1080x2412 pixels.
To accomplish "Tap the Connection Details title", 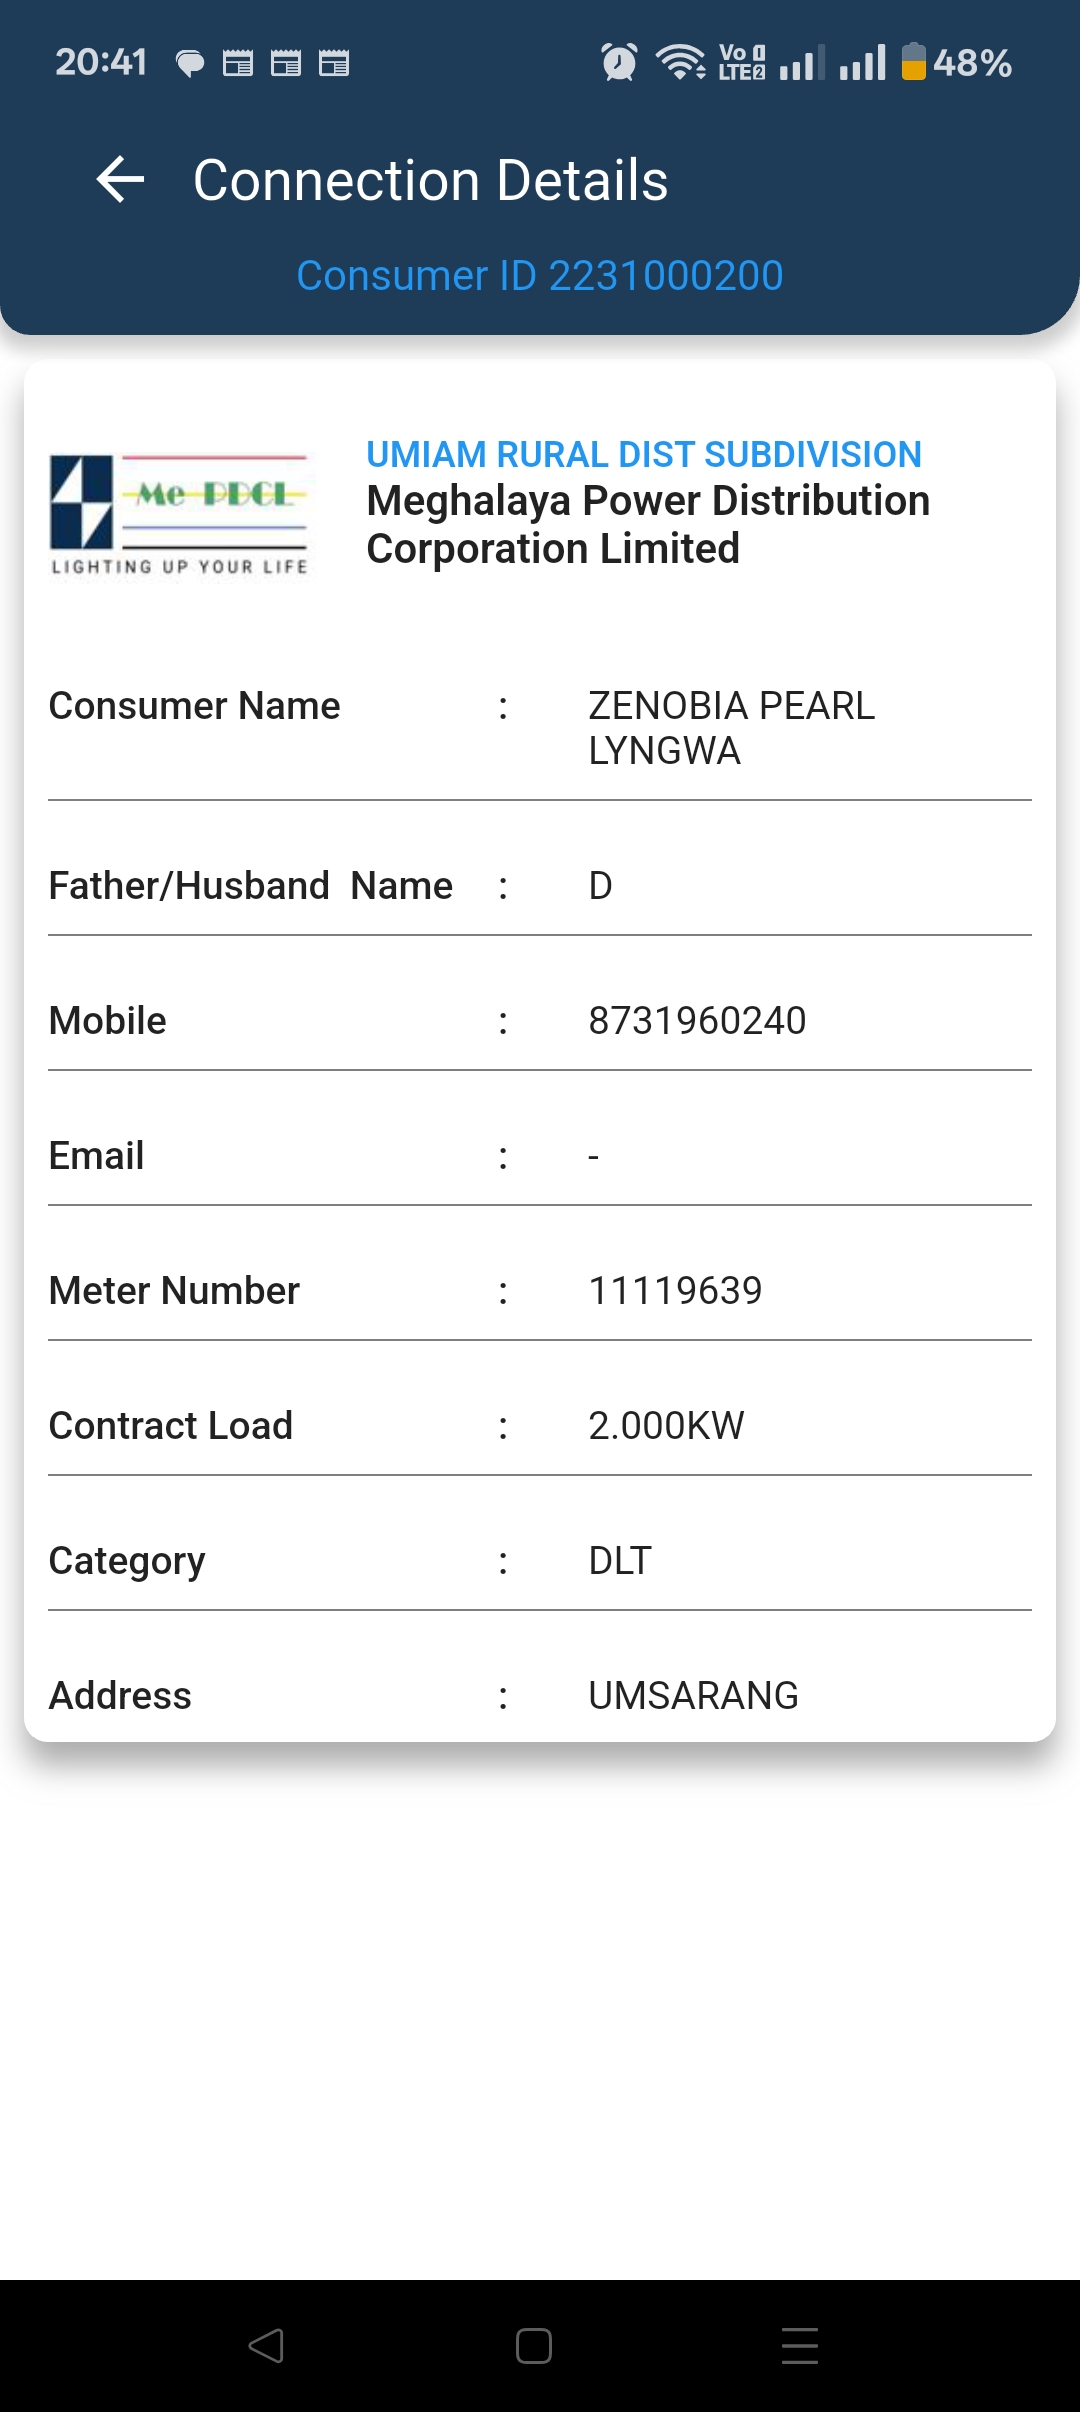I will click(430, 181).
